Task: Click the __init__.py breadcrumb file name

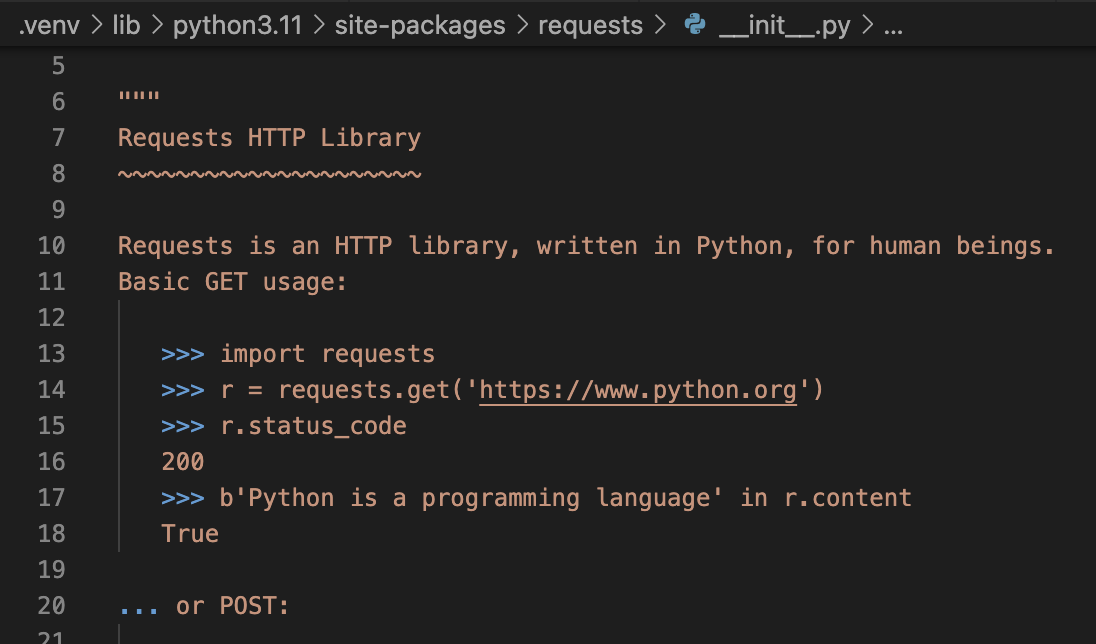Action: tap(783, 26)
